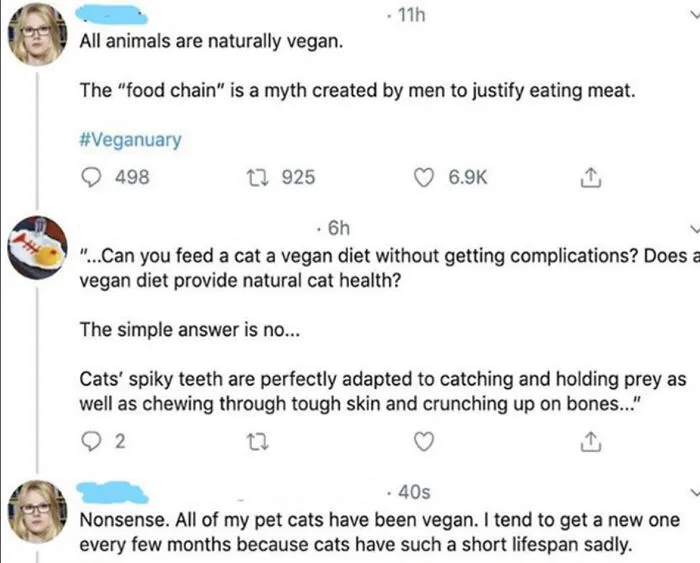Open the 'The simple answer is no...' tweet text

pyautogui.click(x=190, y=330)
